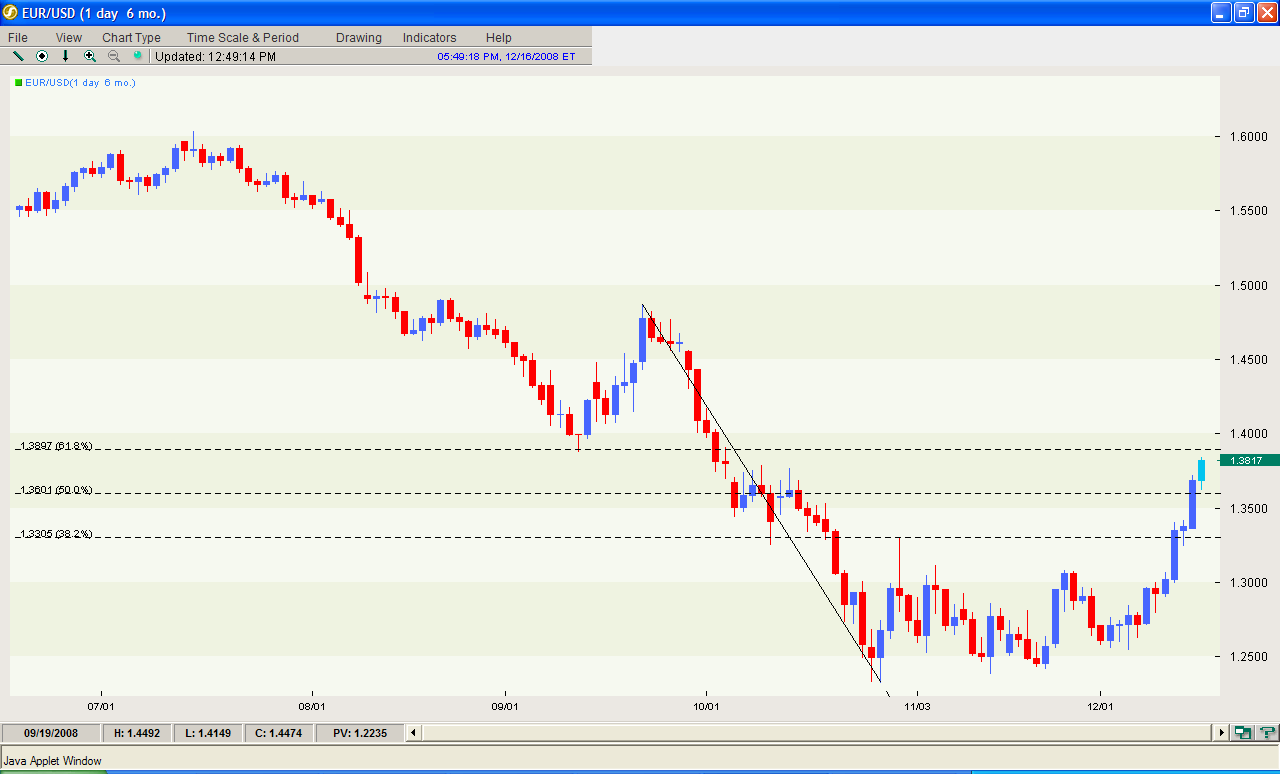
Task: Click the 1.3601 (50.0%) Fibonacci label
Action: [56, 490]
